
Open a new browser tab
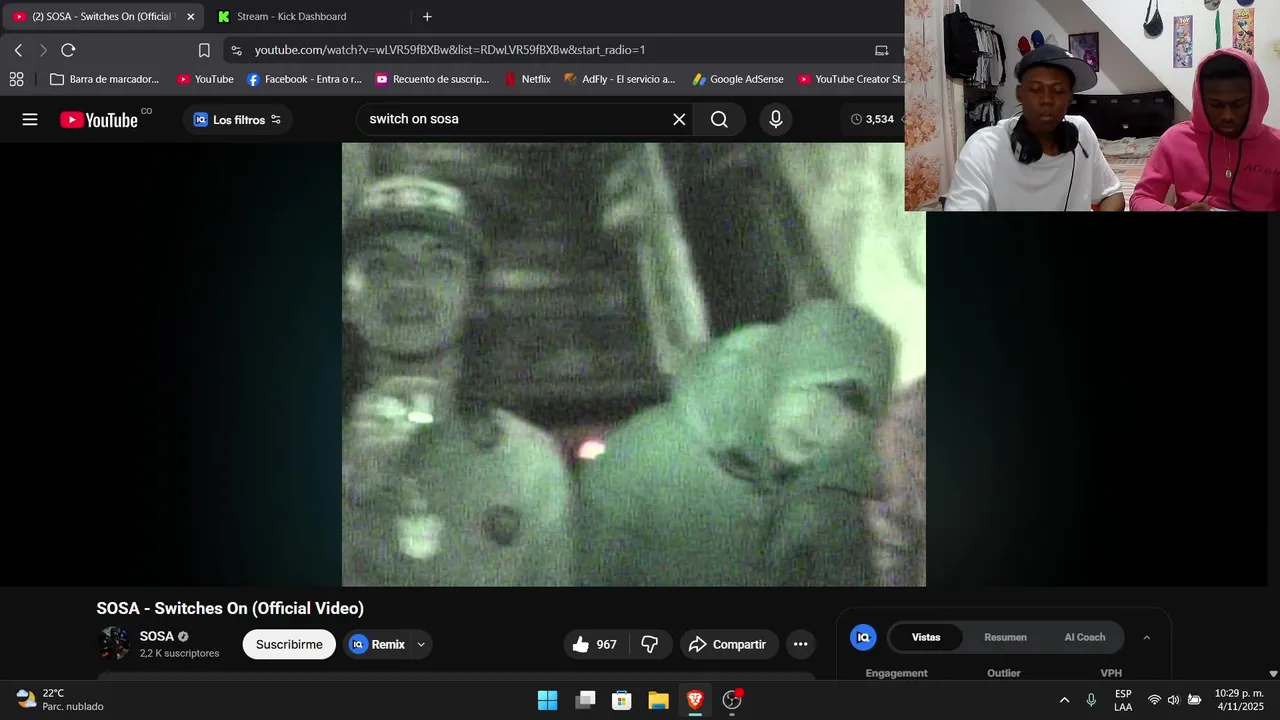pos(427,16)
